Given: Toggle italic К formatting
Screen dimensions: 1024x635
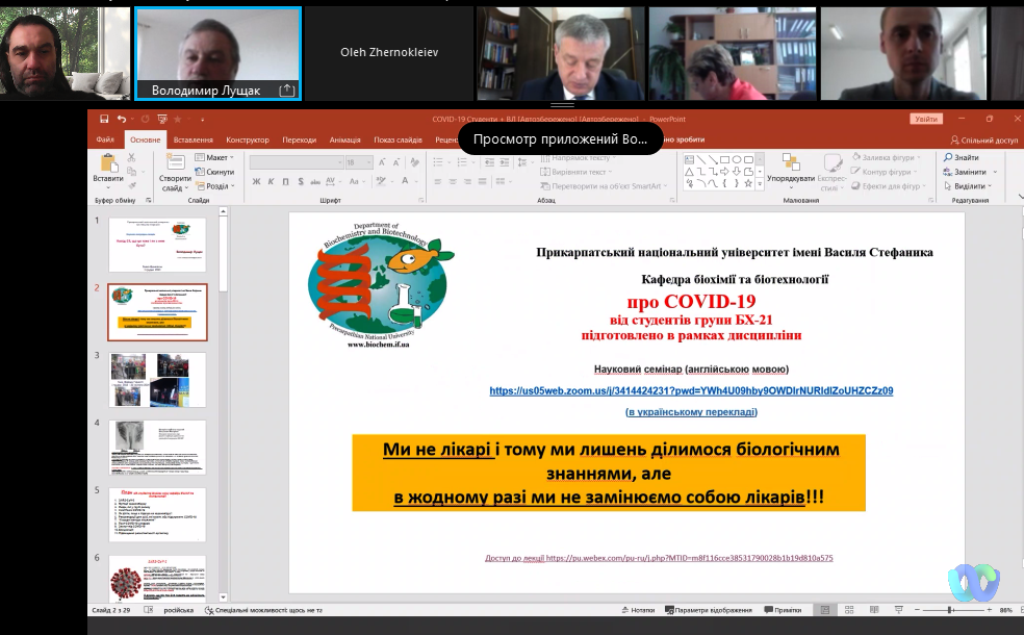Looking at the screenshot, I should coord(270,182).
